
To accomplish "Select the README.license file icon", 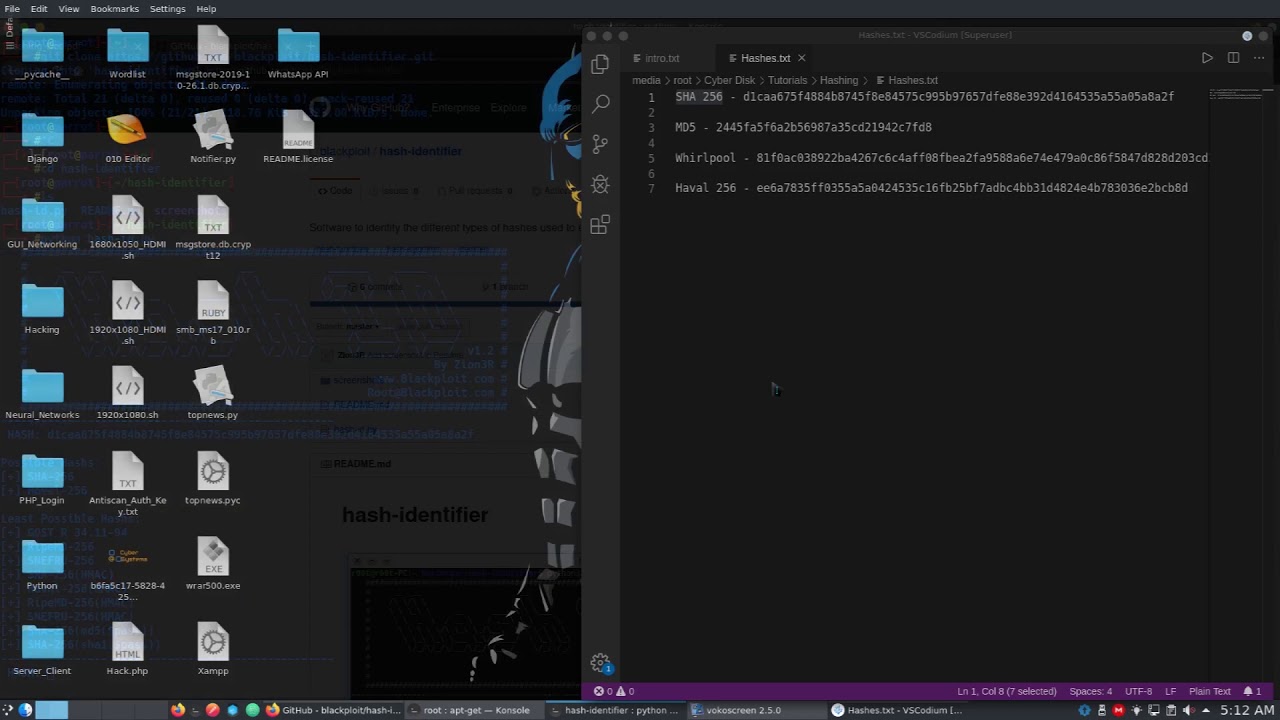I will coord(298,139).
